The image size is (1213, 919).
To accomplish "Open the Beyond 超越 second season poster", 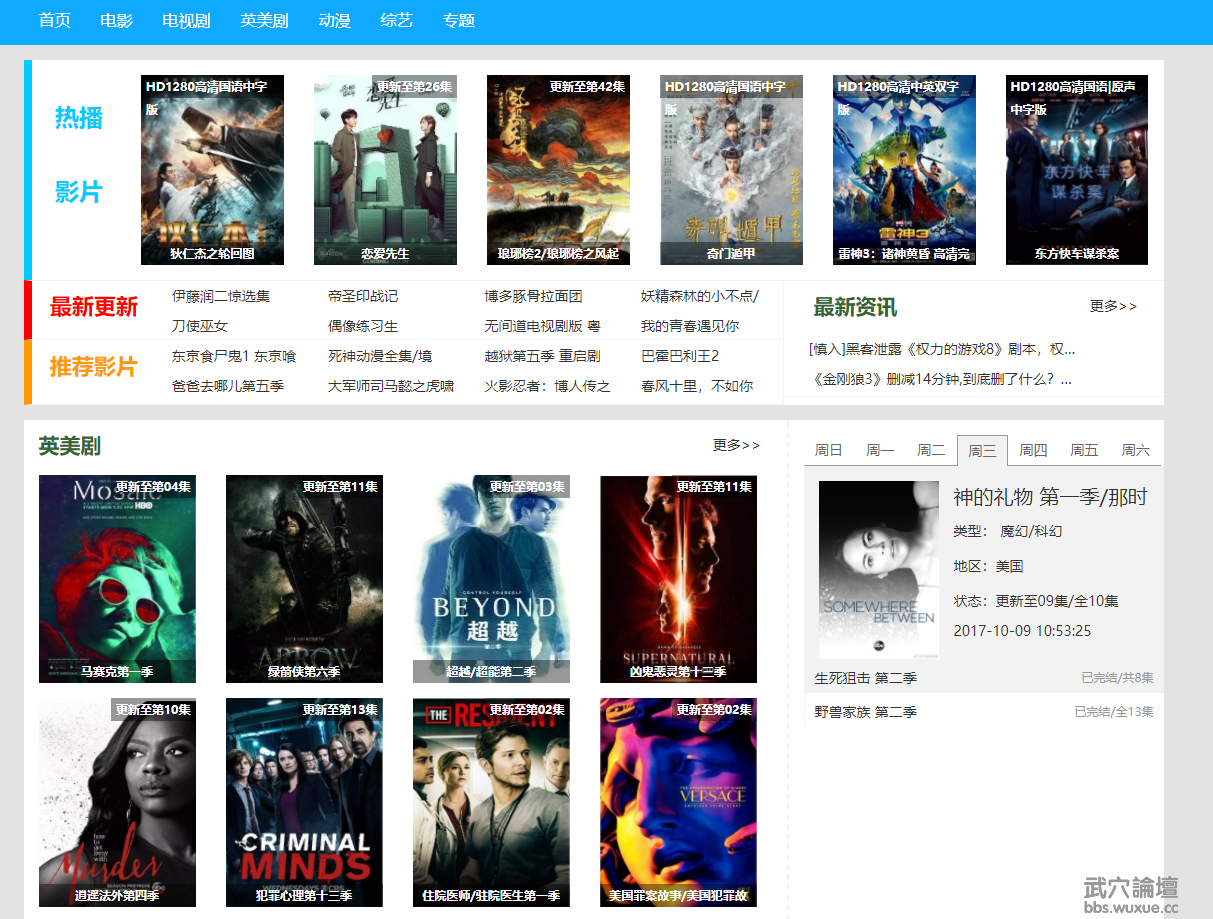I will [x=491, y=579].
